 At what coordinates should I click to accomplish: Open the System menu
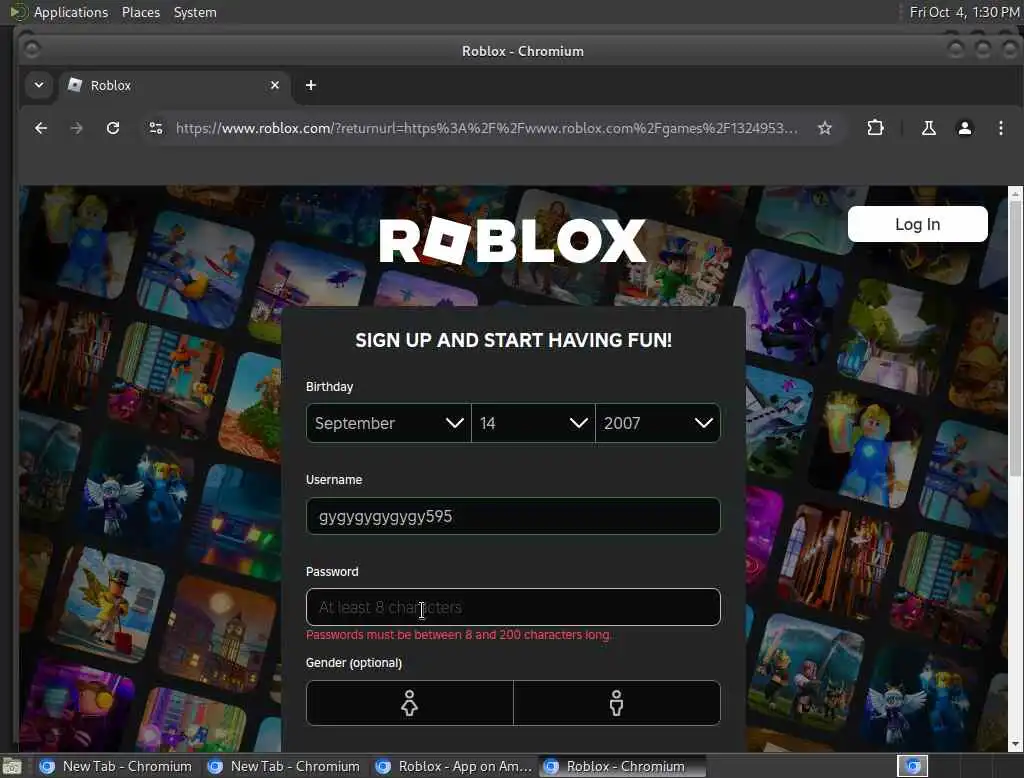[195, 12]
